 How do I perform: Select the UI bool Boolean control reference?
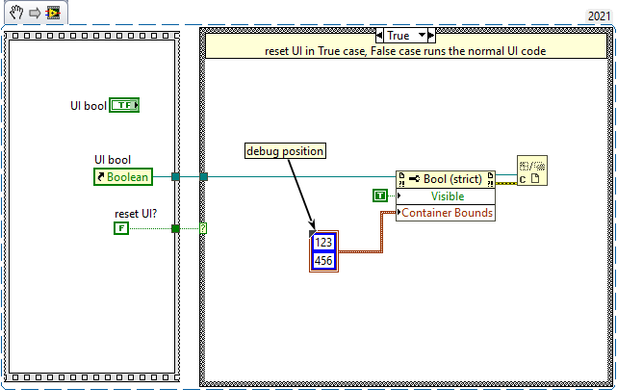click(x=123, y=177)
